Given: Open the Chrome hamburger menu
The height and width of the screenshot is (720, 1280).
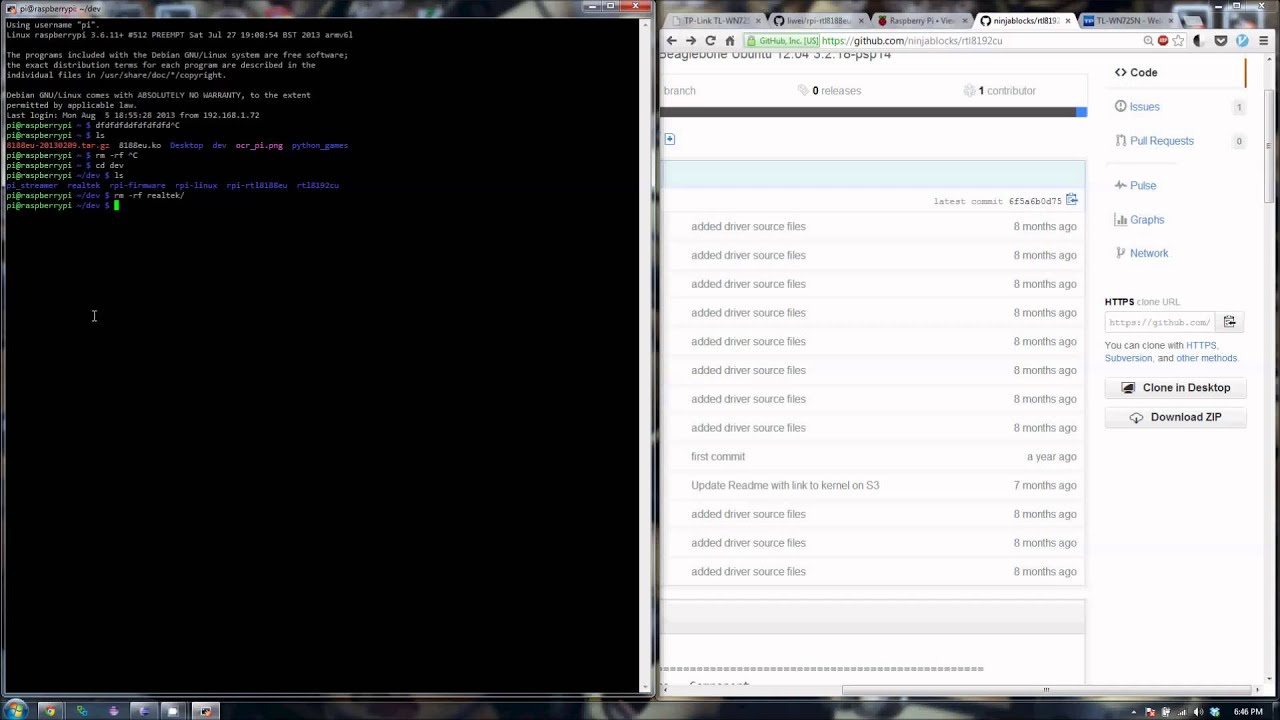Looking at the screenshot, I should tap(1263, 41).
